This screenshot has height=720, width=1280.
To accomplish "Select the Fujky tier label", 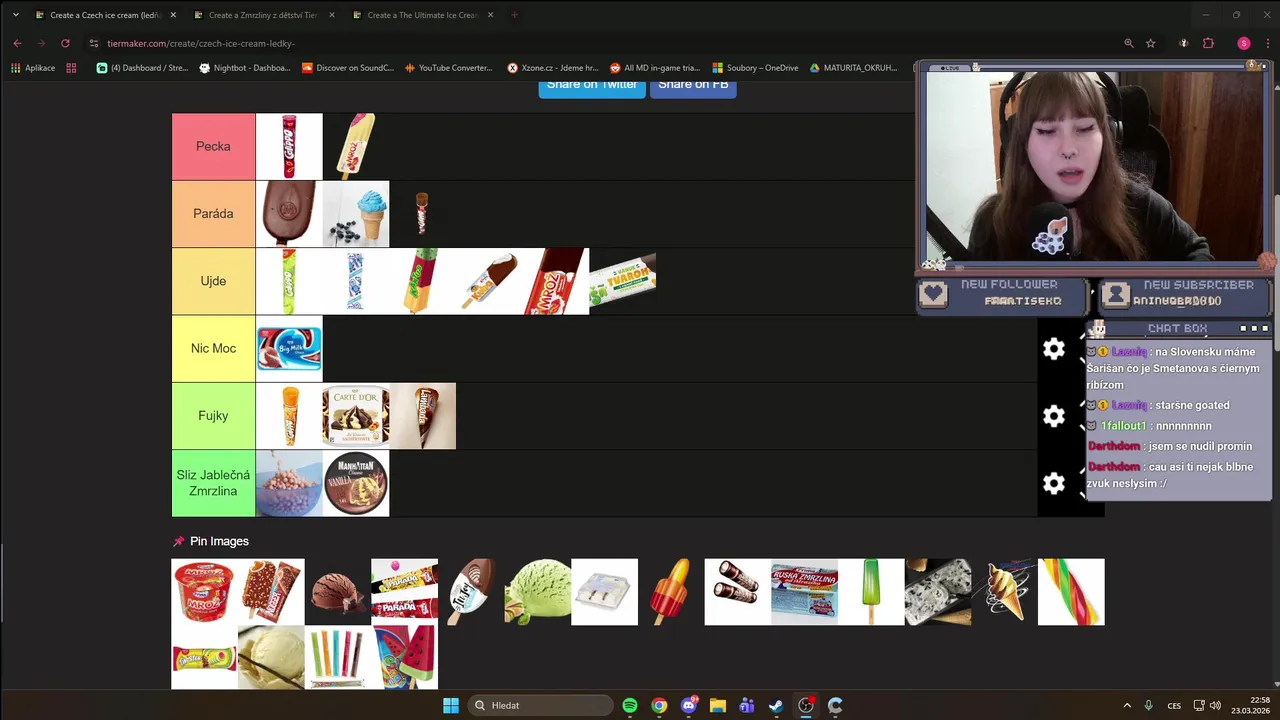I will pos(213,416).
